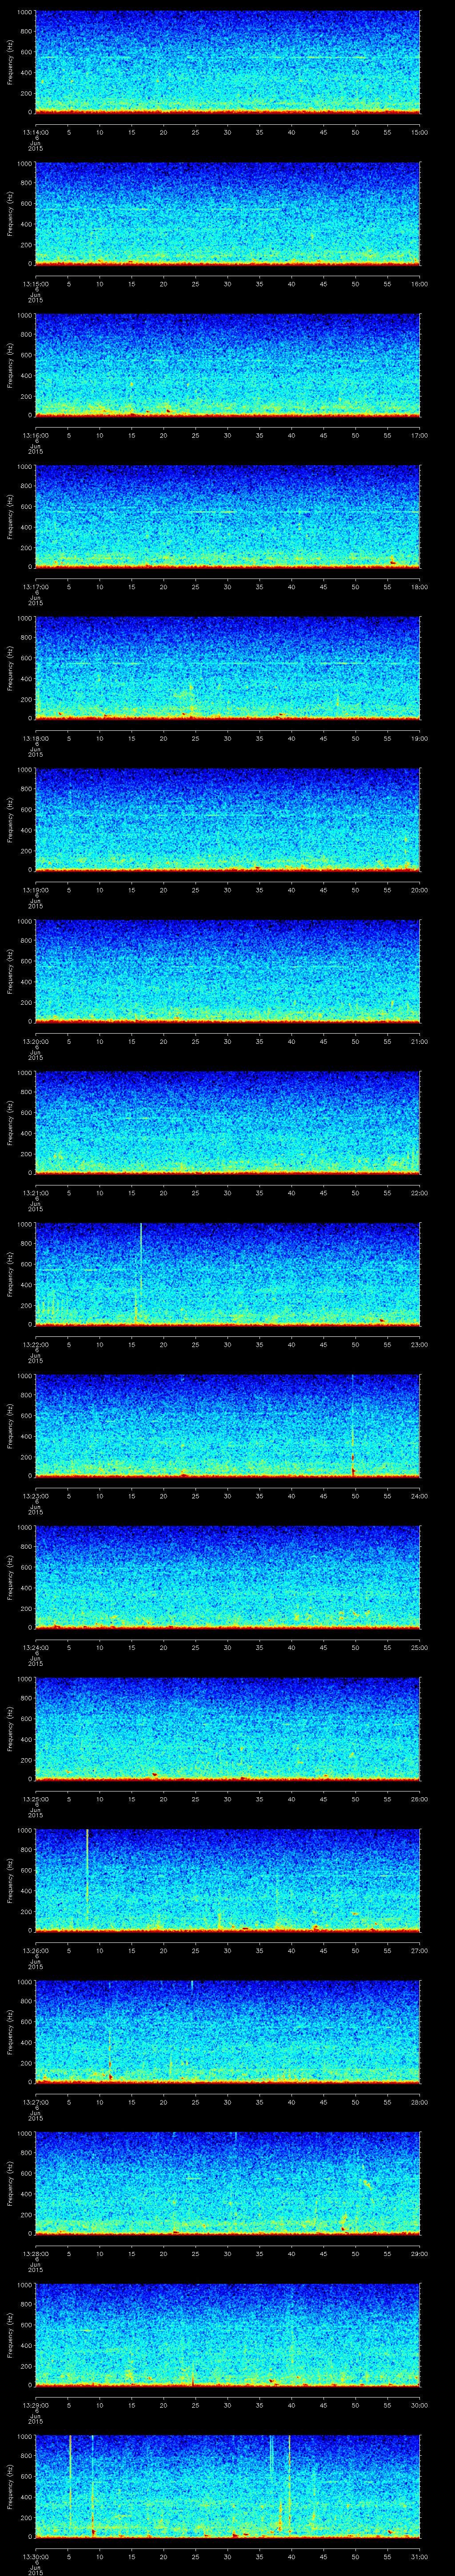Select the spectrogram panel starting at 13:26:00
The height and width of the screenshot is (2576, 455).
point(228,1880)
